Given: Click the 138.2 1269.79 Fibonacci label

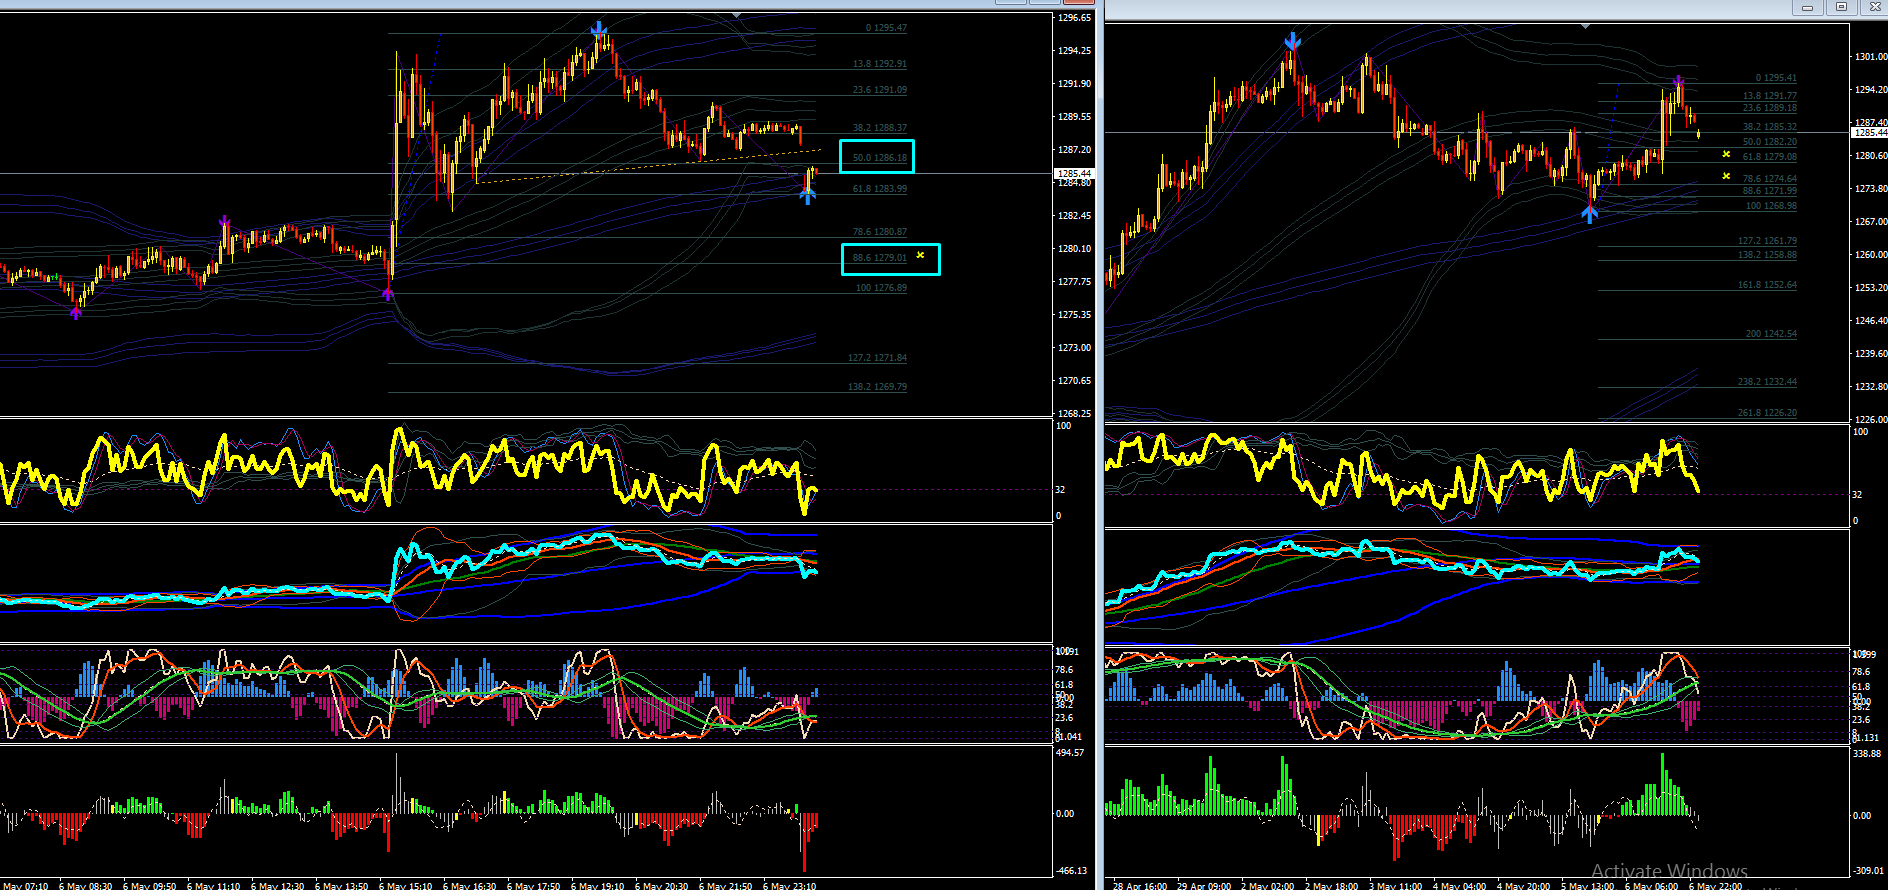Looking at the screenshot, I should click(x=877, y=387).
